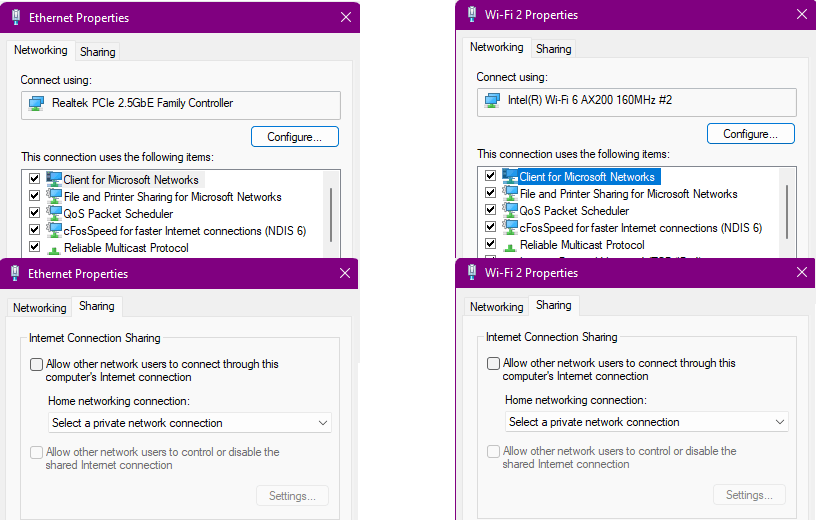This screenshot has width=816, height=520.
Task: Enable Internet Connection Sharing in Wi-Fi 2 Sharing window
Action: point(493,363)
